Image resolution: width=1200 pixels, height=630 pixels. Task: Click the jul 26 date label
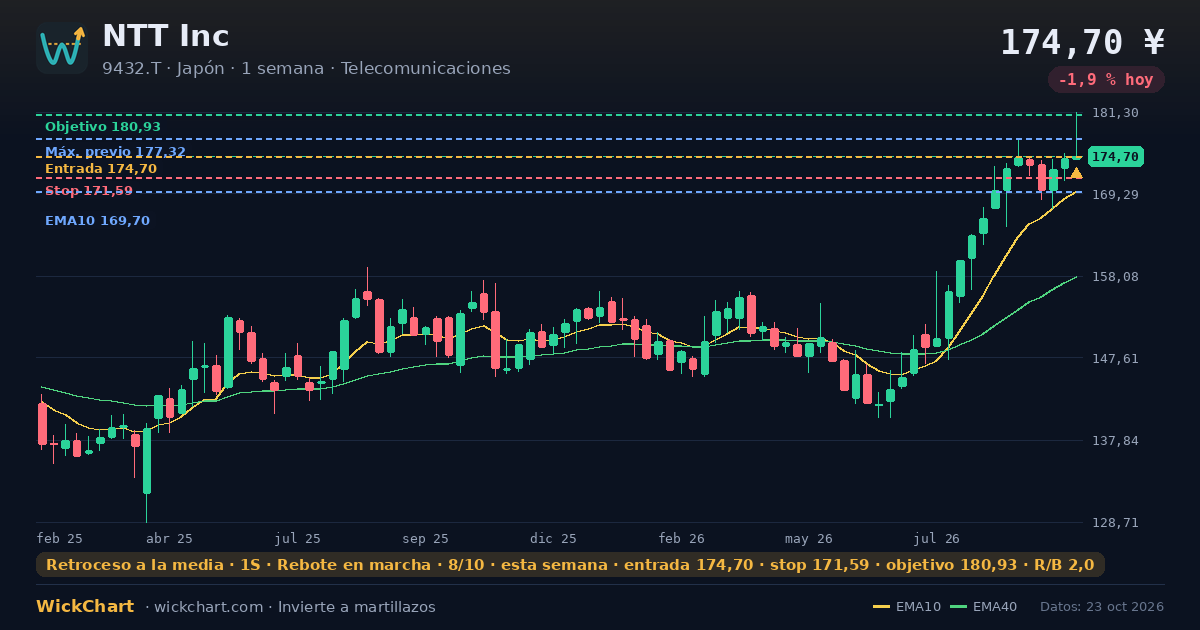(937, 538)
